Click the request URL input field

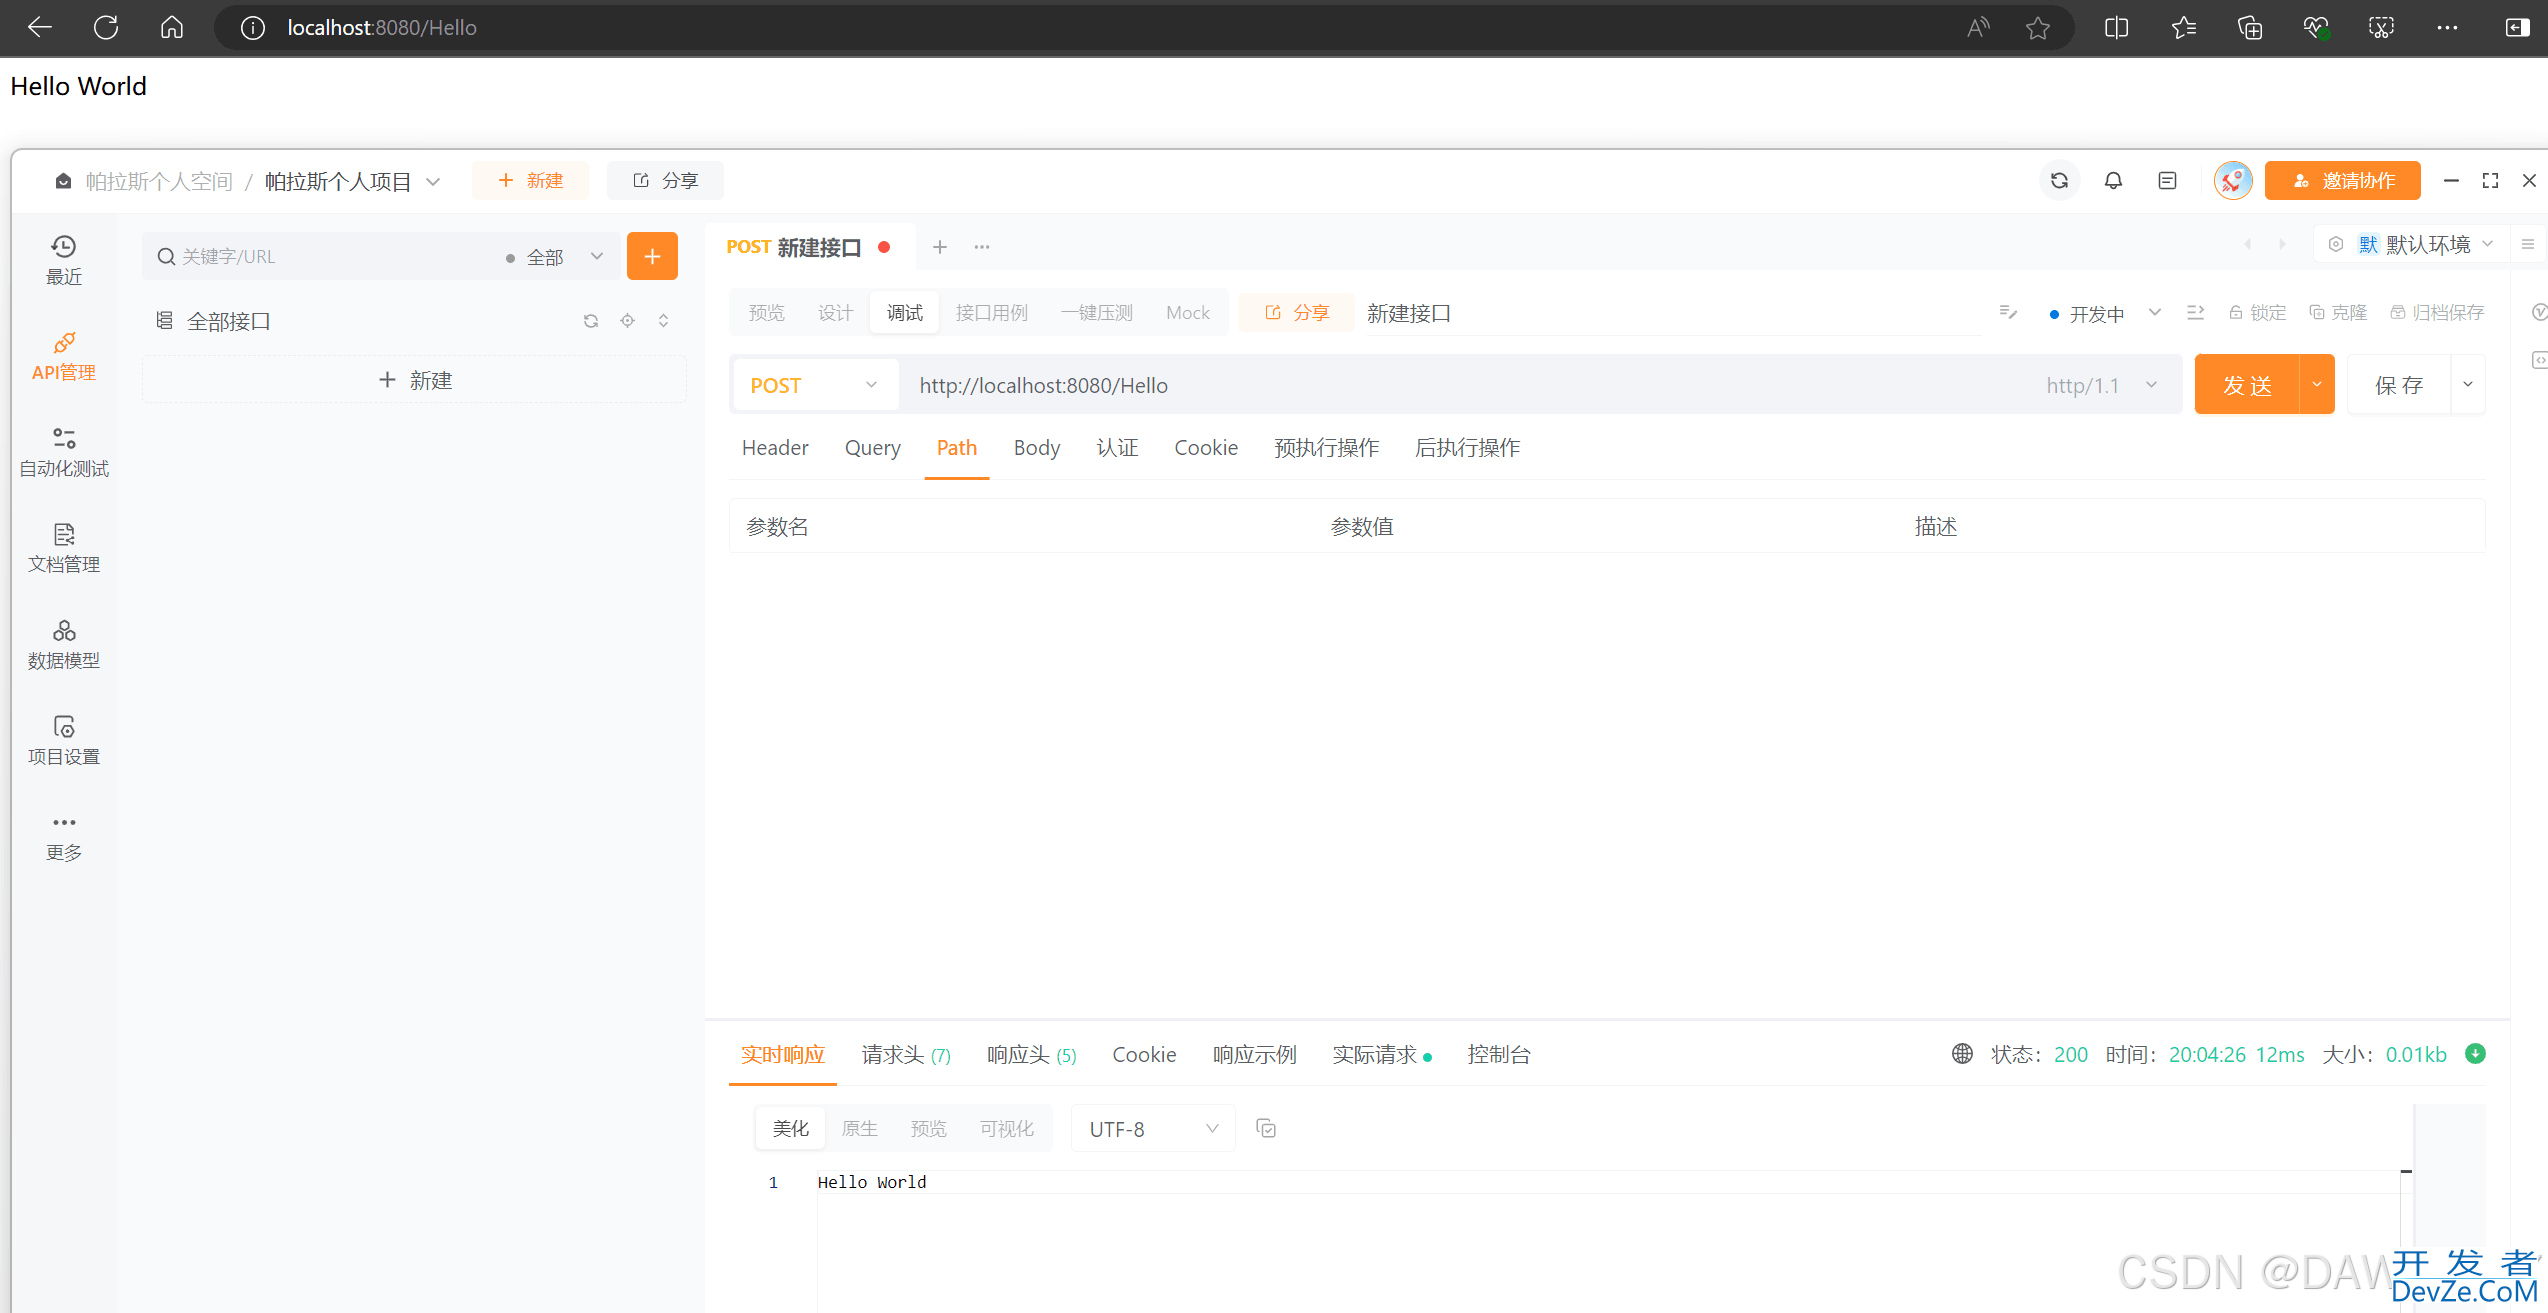(1468, 385)
